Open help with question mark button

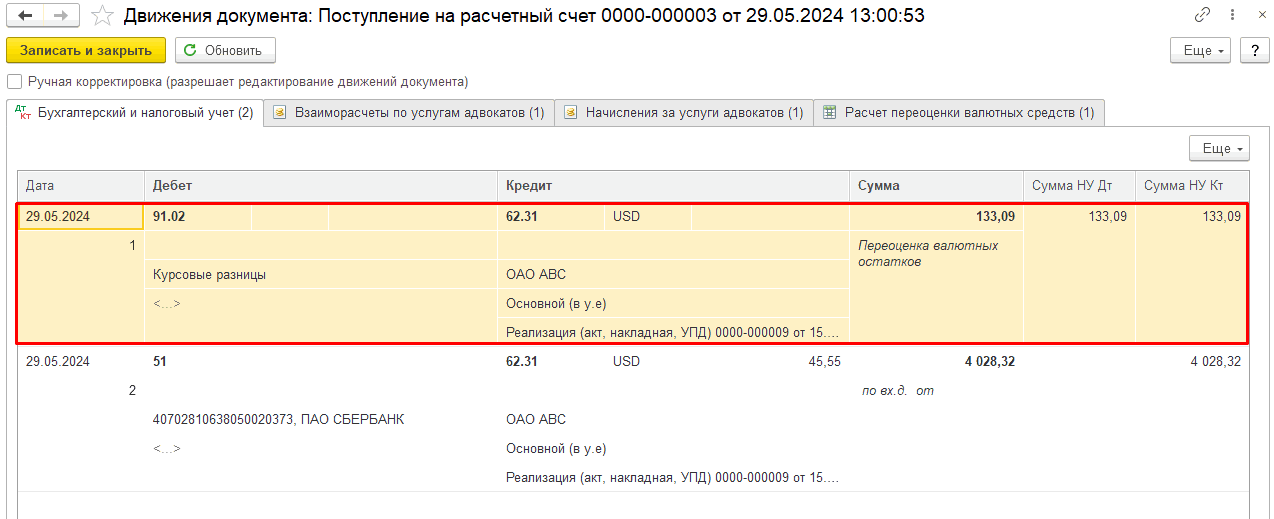point(1254,51)
